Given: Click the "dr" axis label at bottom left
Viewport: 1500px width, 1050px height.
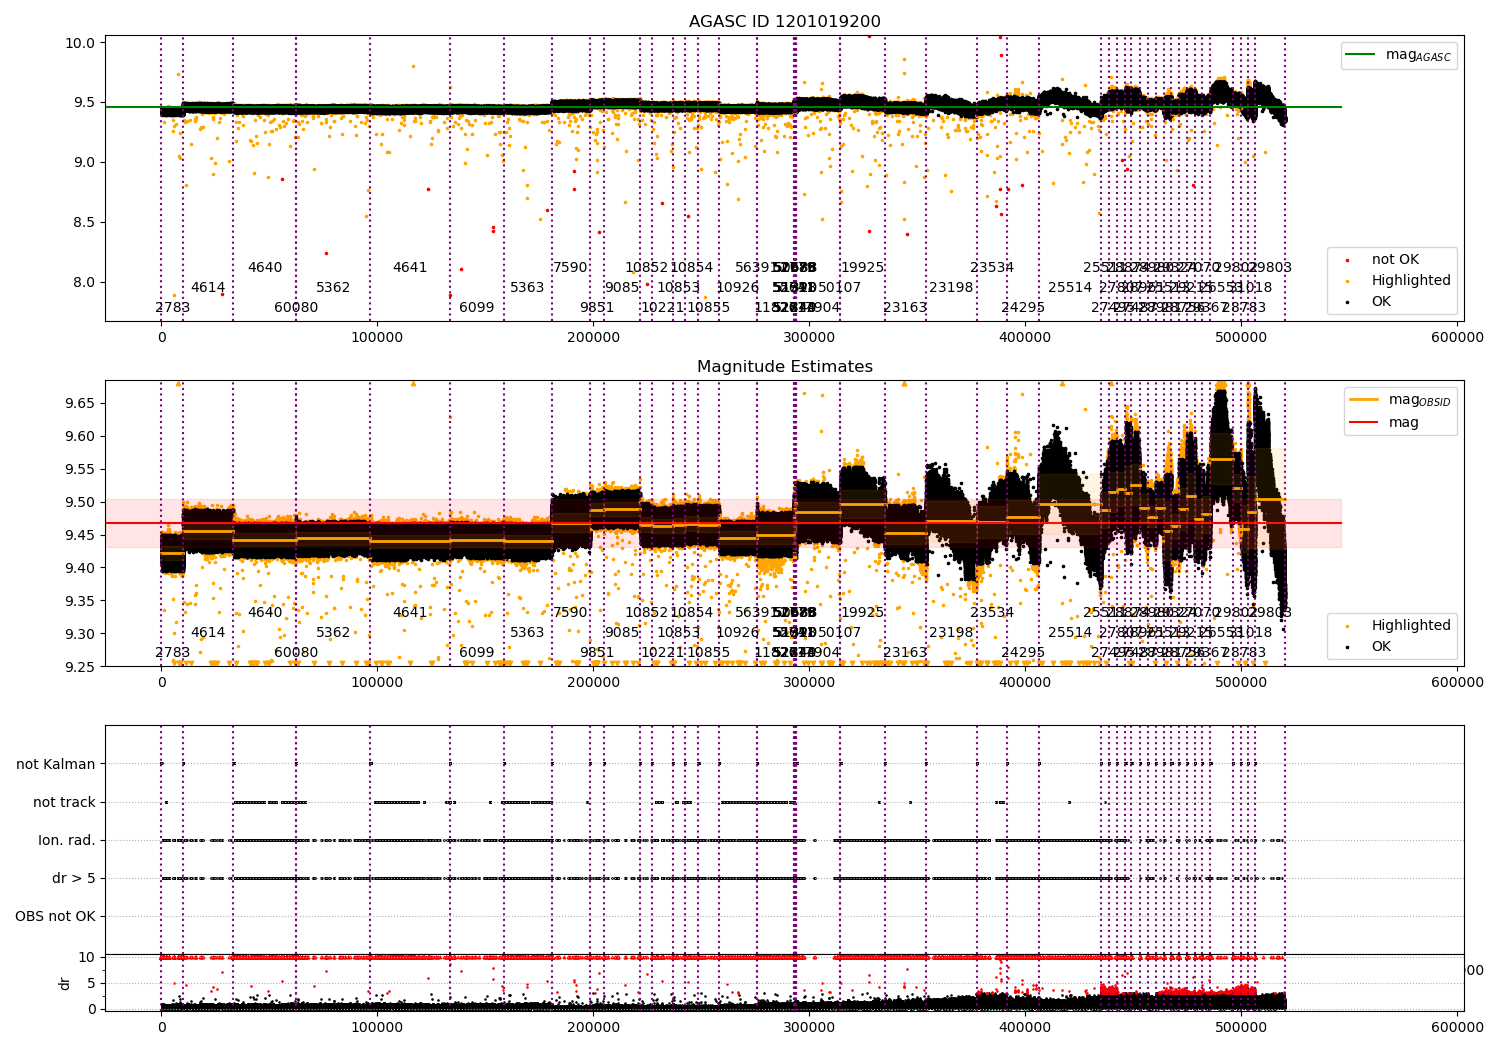Looking at the screenshot, I should (x=65, y=983).
